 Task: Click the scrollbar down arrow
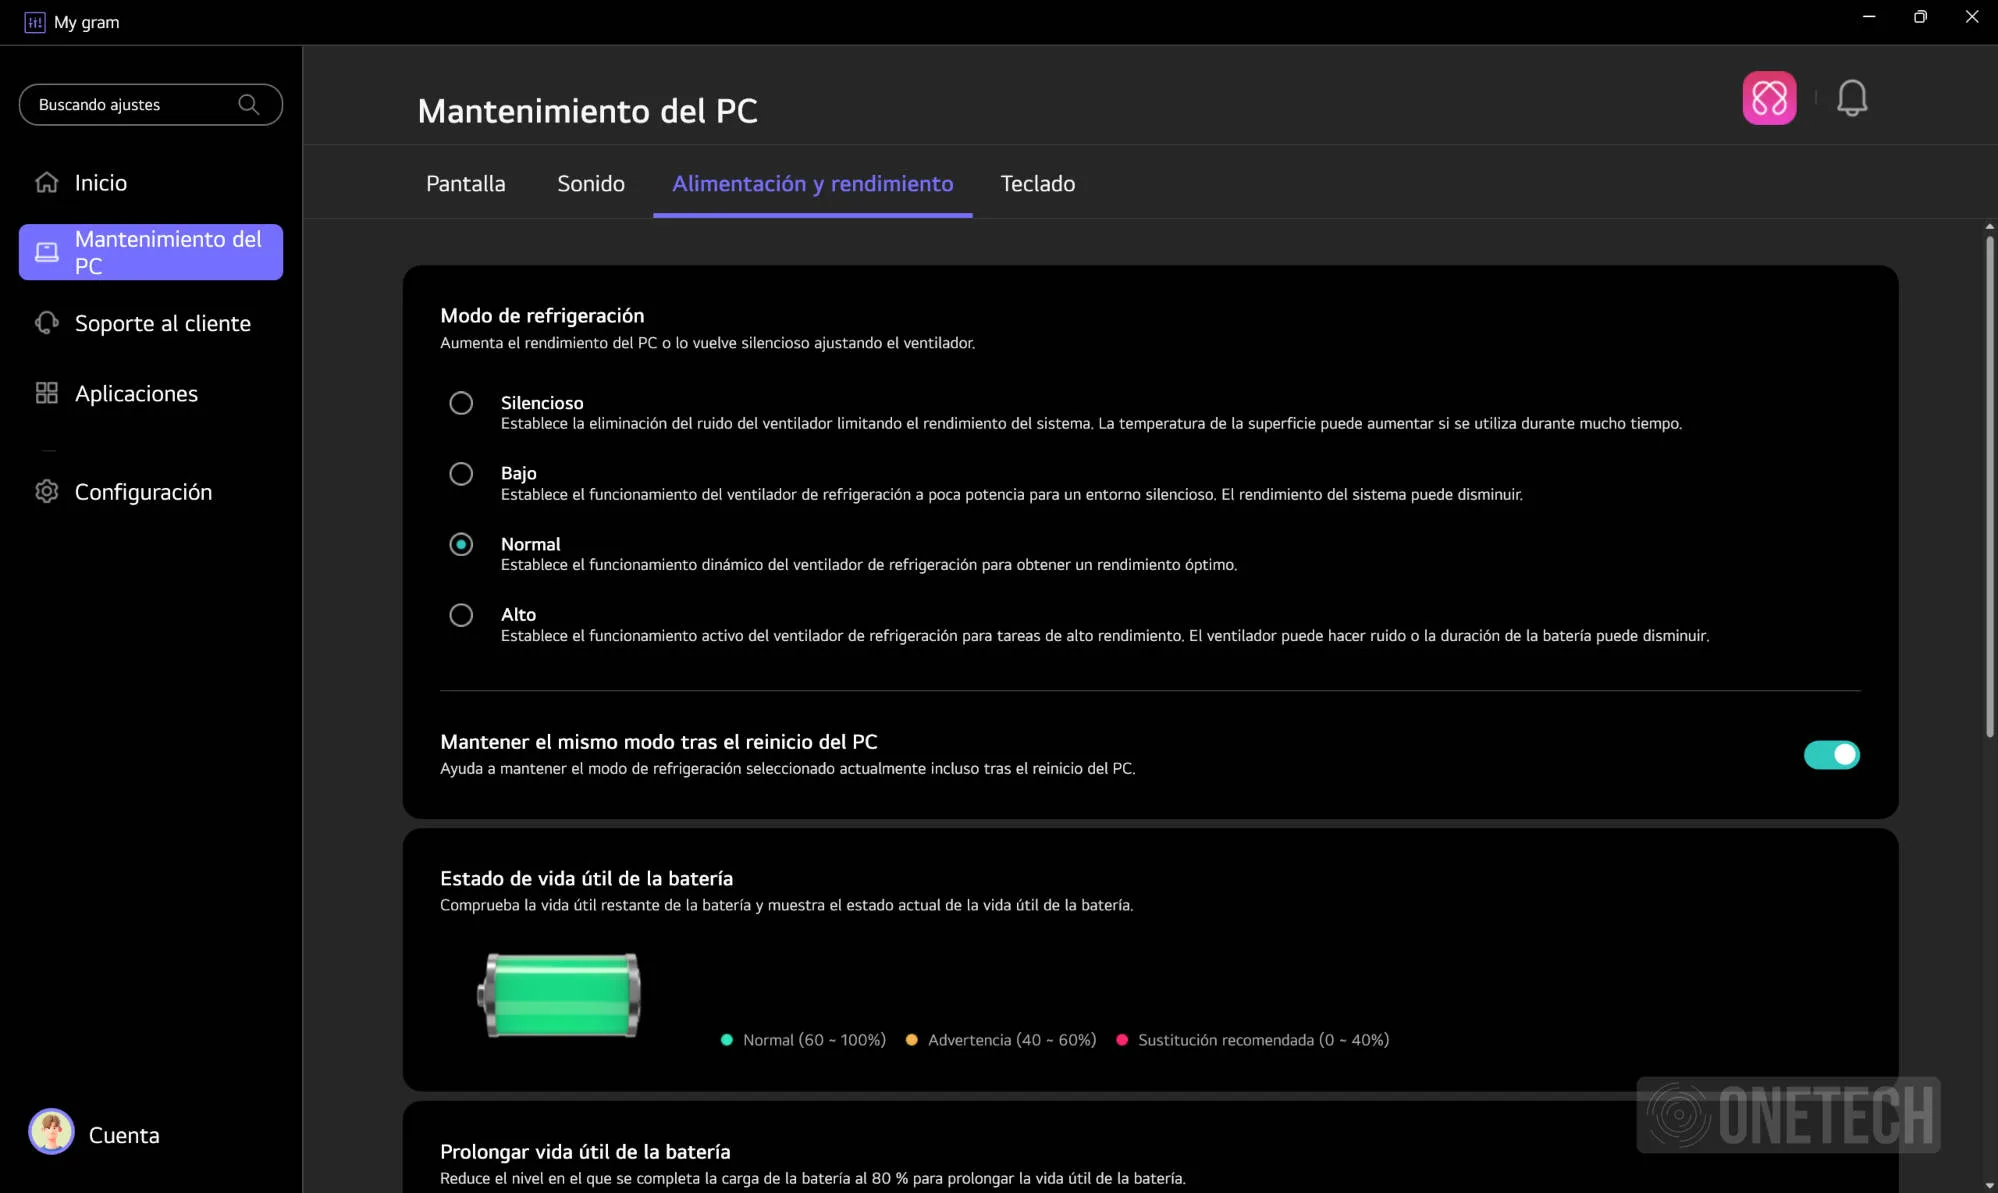tap(1990, 1186)
